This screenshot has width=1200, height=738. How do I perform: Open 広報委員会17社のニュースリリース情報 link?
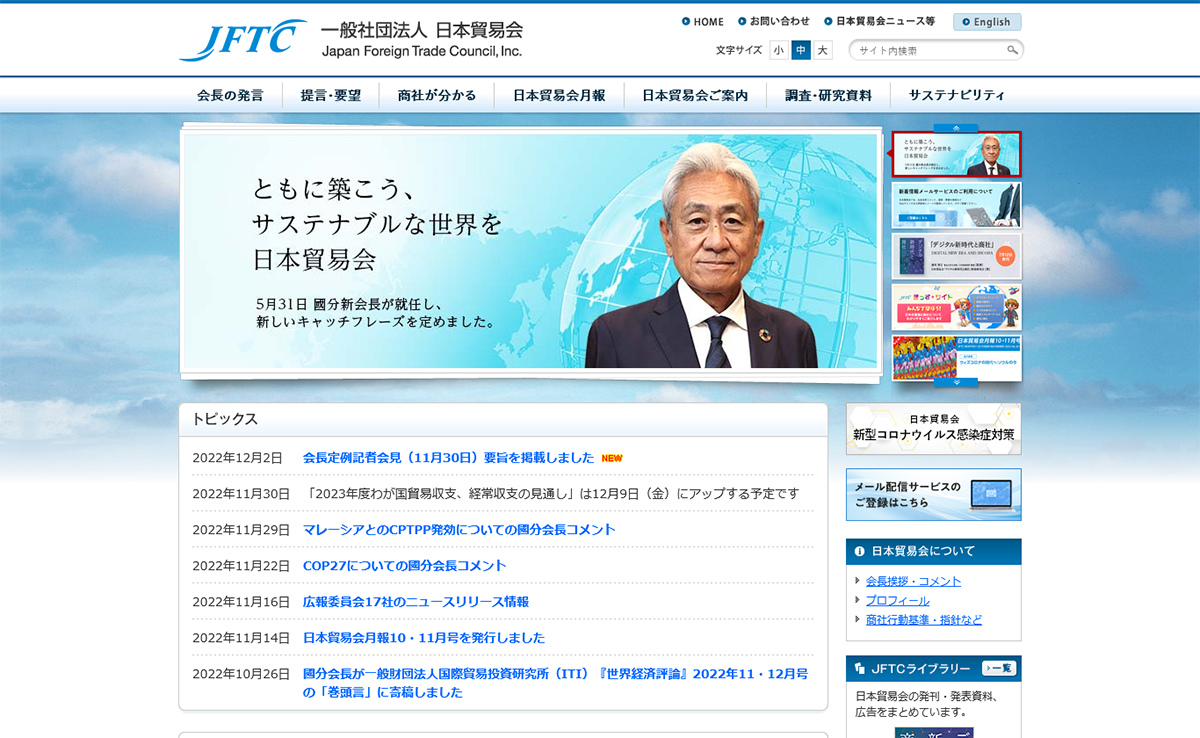[416, 602]
